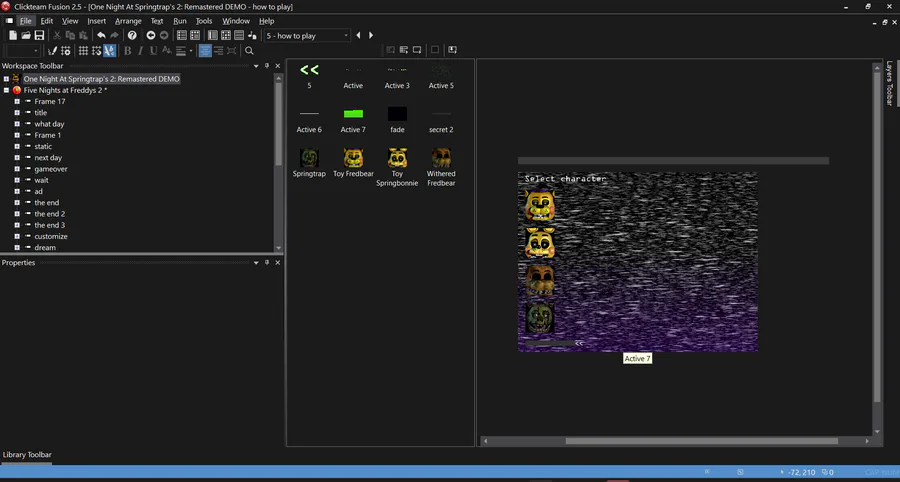
Task: Pin the Workspace Toolbar panel
Action: tap(267, 66)
